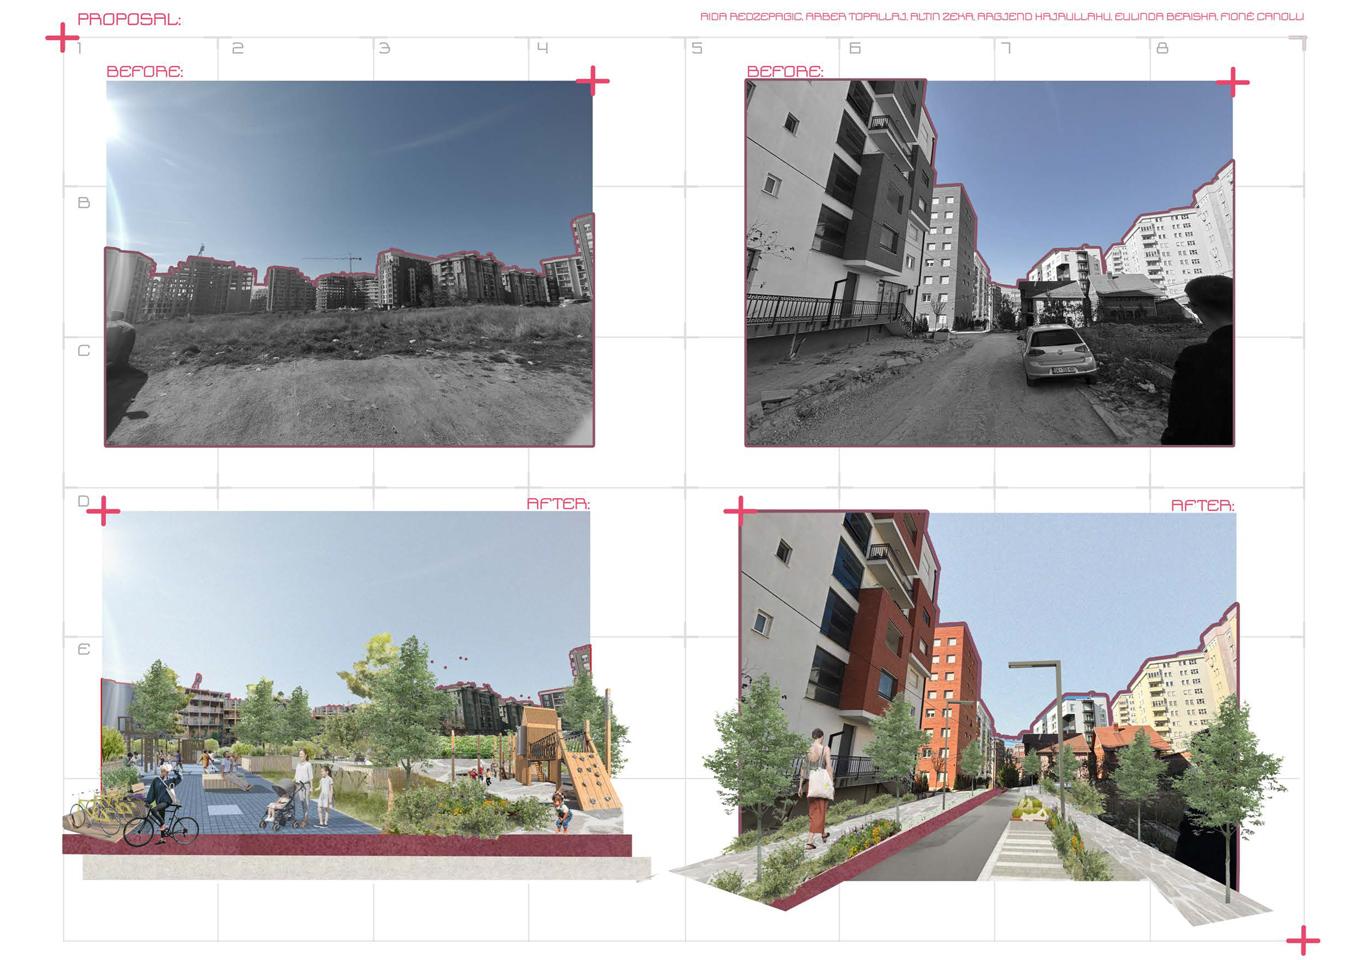Viewport: 1358px width, 960px height.
Task: Click plus marker at right before-photo's top-right corner
Action: pos(1233,82)
